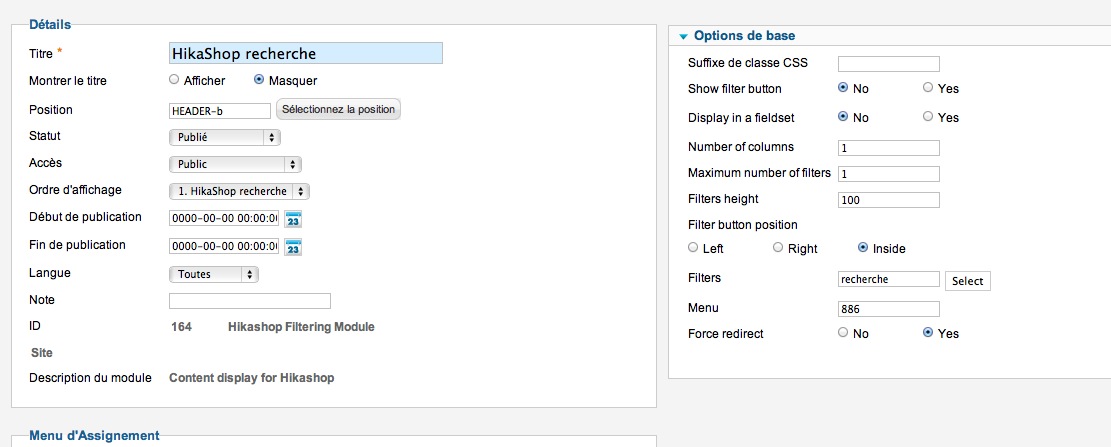The height and width of the screenshot is (447, 1111).
Task: Collapse the Options de base panel
Action: click(x=683, y=36)
